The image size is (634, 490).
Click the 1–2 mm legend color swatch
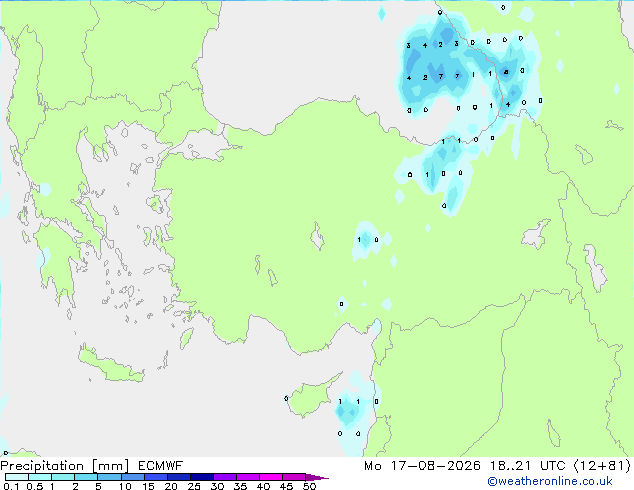63,477
